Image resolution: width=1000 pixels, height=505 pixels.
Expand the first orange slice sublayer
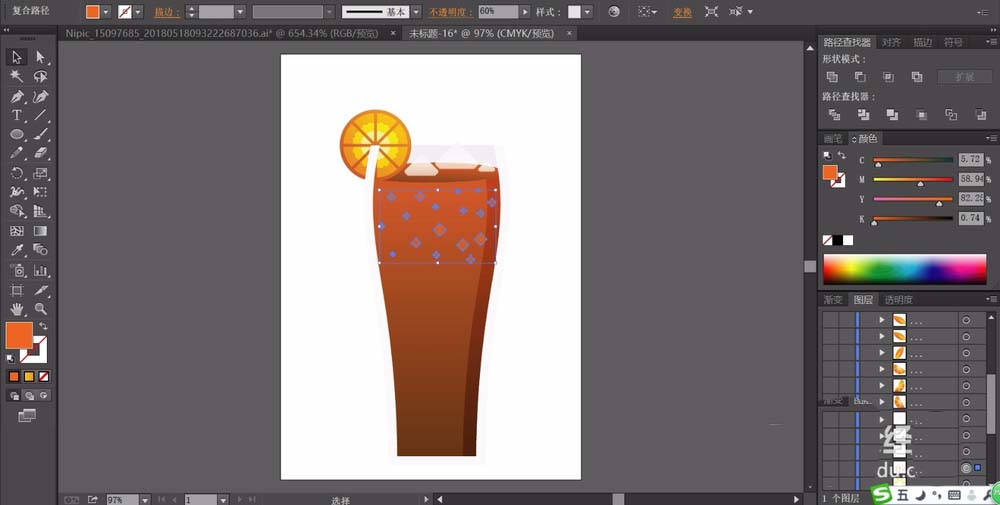[x=882, y=320]
